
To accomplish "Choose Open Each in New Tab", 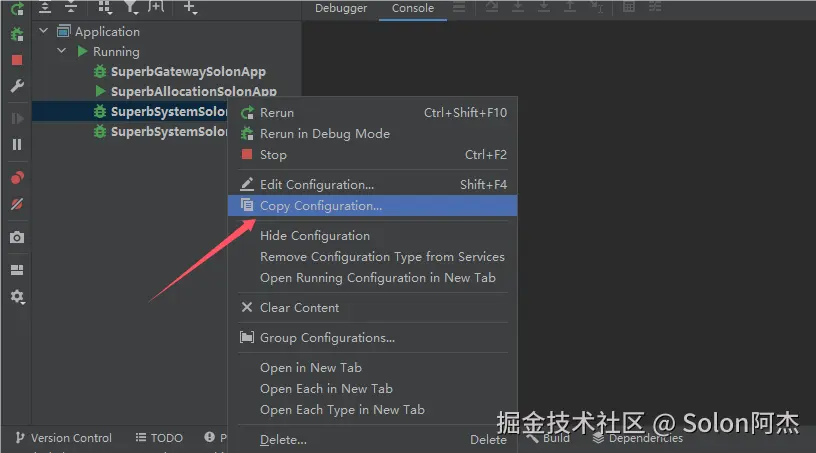I will click(x=373, y=388).
